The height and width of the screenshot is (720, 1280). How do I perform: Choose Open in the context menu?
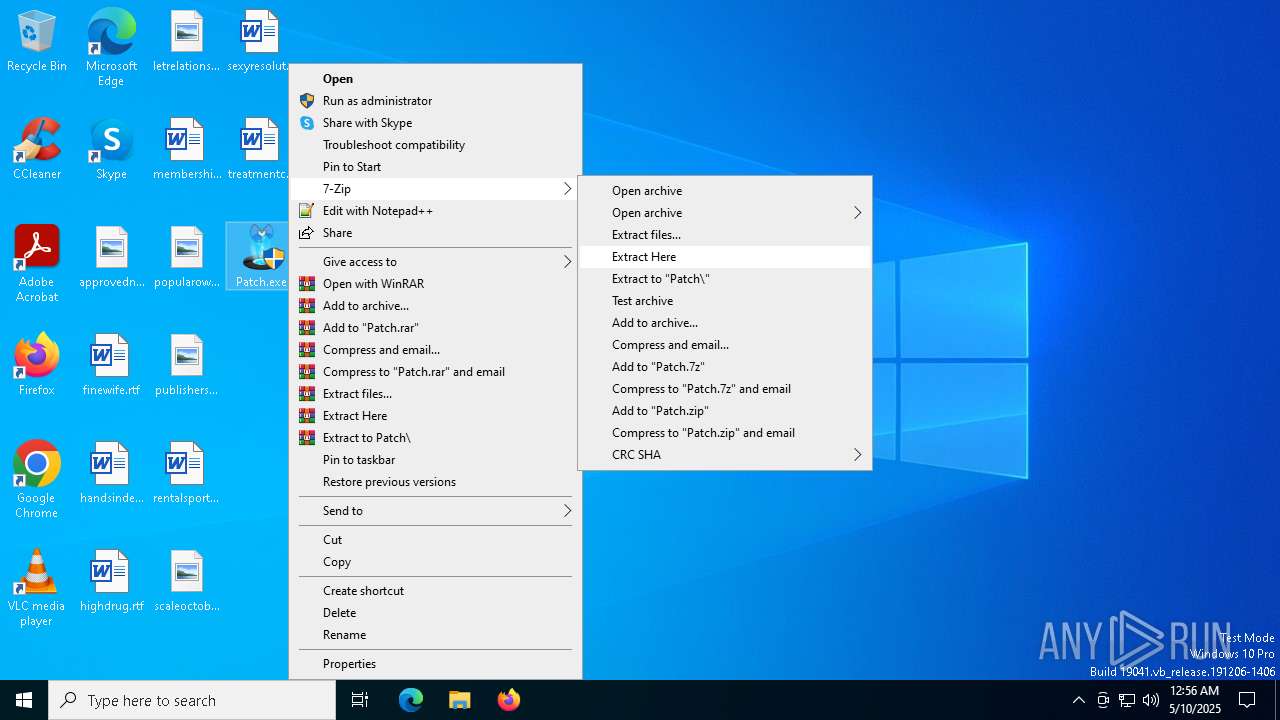(435, 79)
